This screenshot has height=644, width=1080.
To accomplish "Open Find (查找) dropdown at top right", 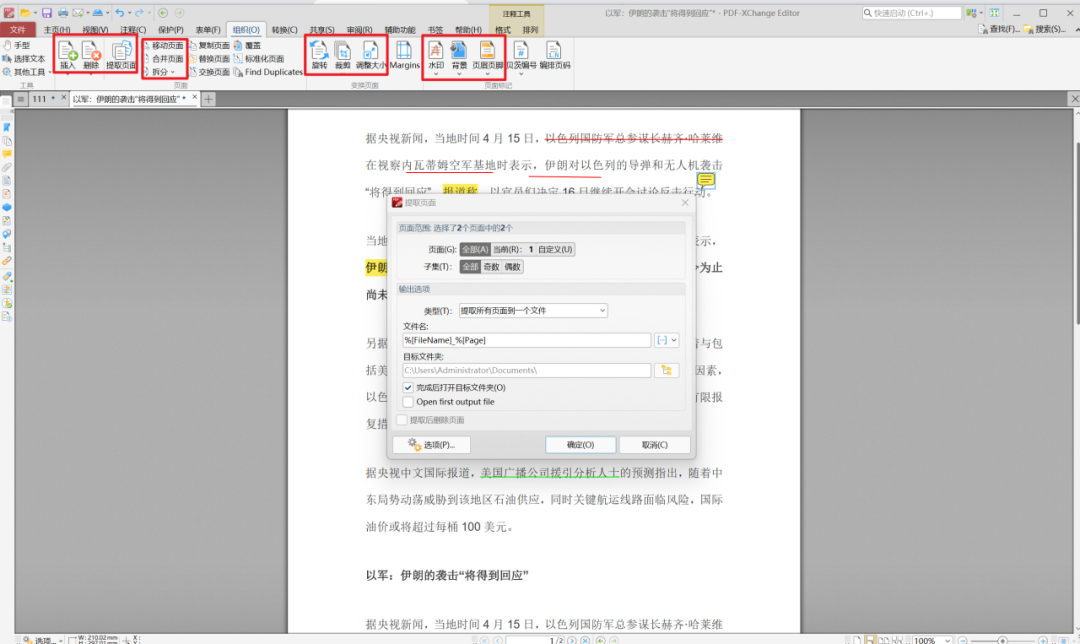I will pos(999,30).
